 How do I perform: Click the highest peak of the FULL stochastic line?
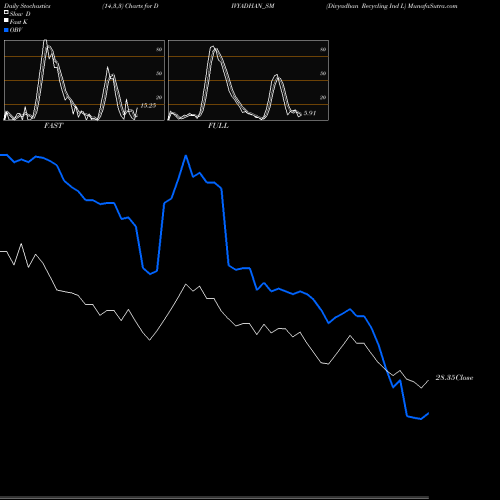[x=213, y=47]
